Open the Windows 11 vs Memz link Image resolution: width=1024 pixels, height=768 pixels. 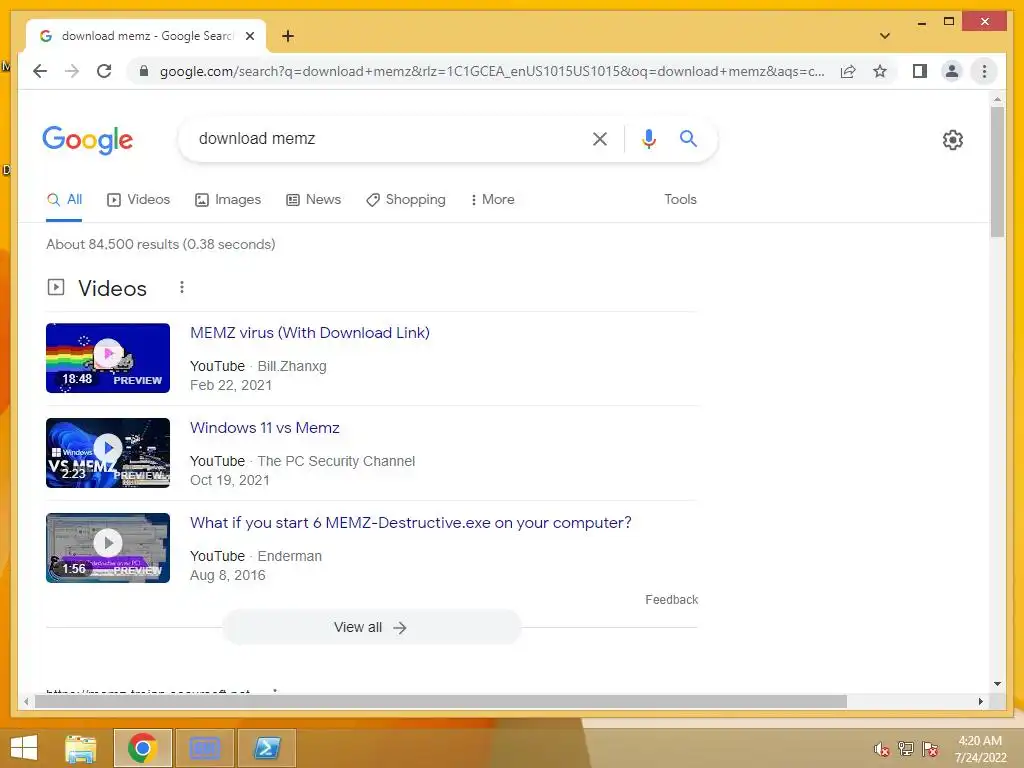(x=264, y=428)
